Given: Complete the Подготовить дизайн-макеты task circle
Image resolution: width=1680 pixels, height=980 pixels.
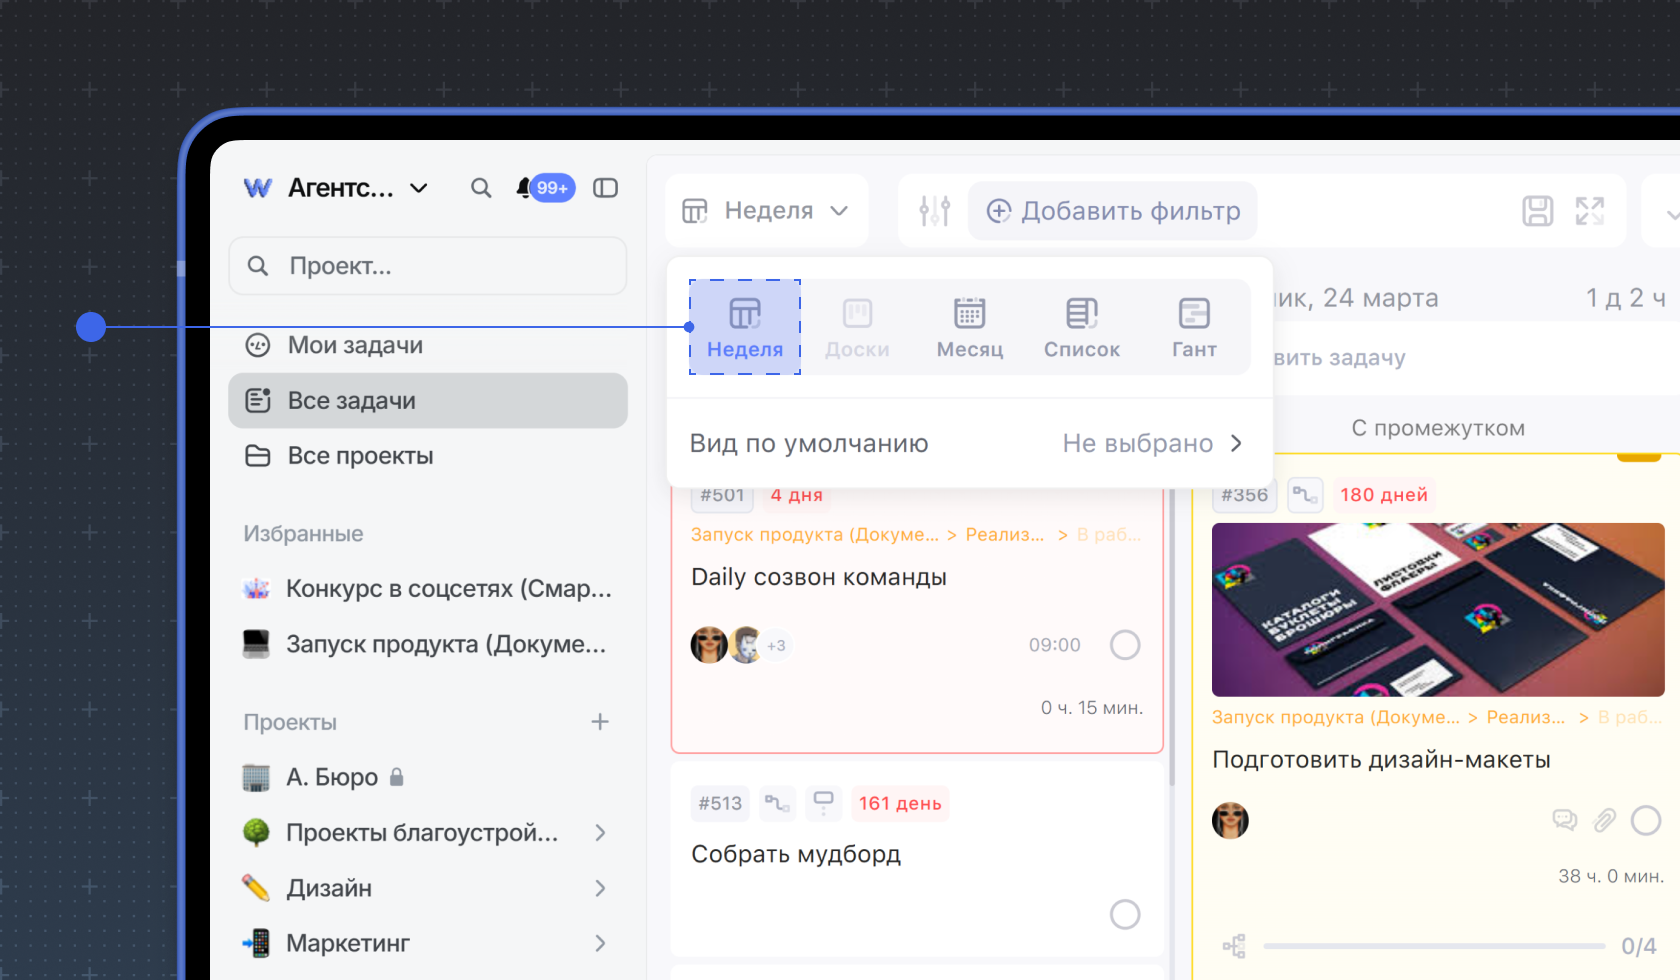Looking at the screenshot, I should 1645,821.
